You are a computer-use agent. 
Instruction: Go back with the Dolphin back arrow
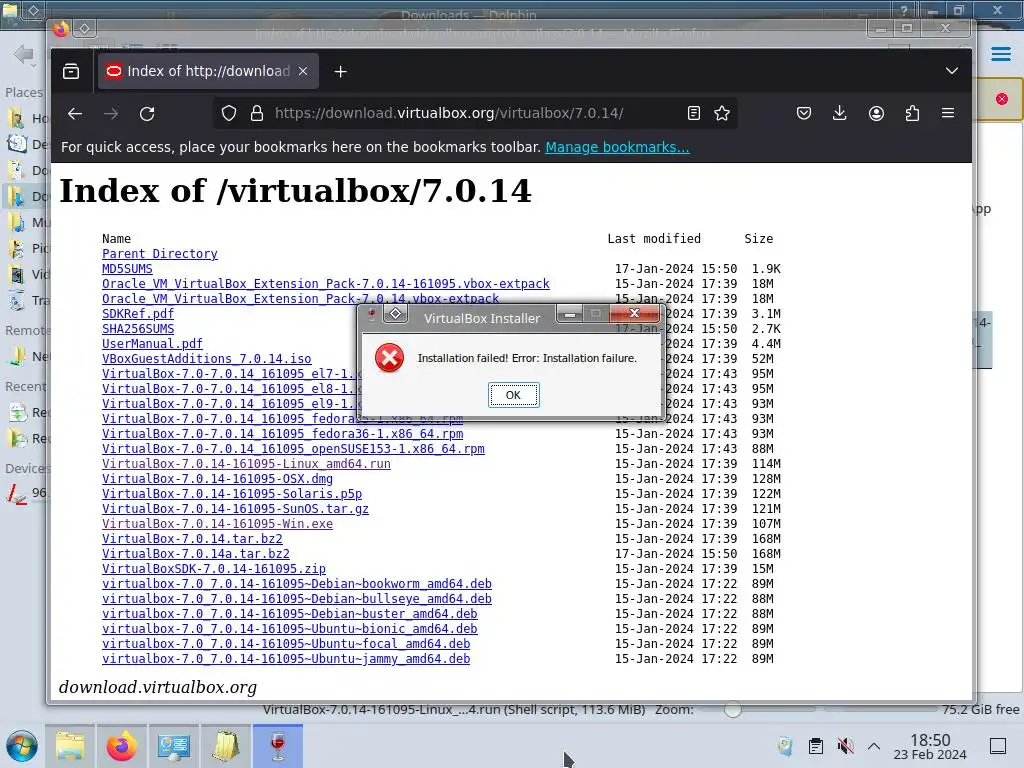[24, 54]
